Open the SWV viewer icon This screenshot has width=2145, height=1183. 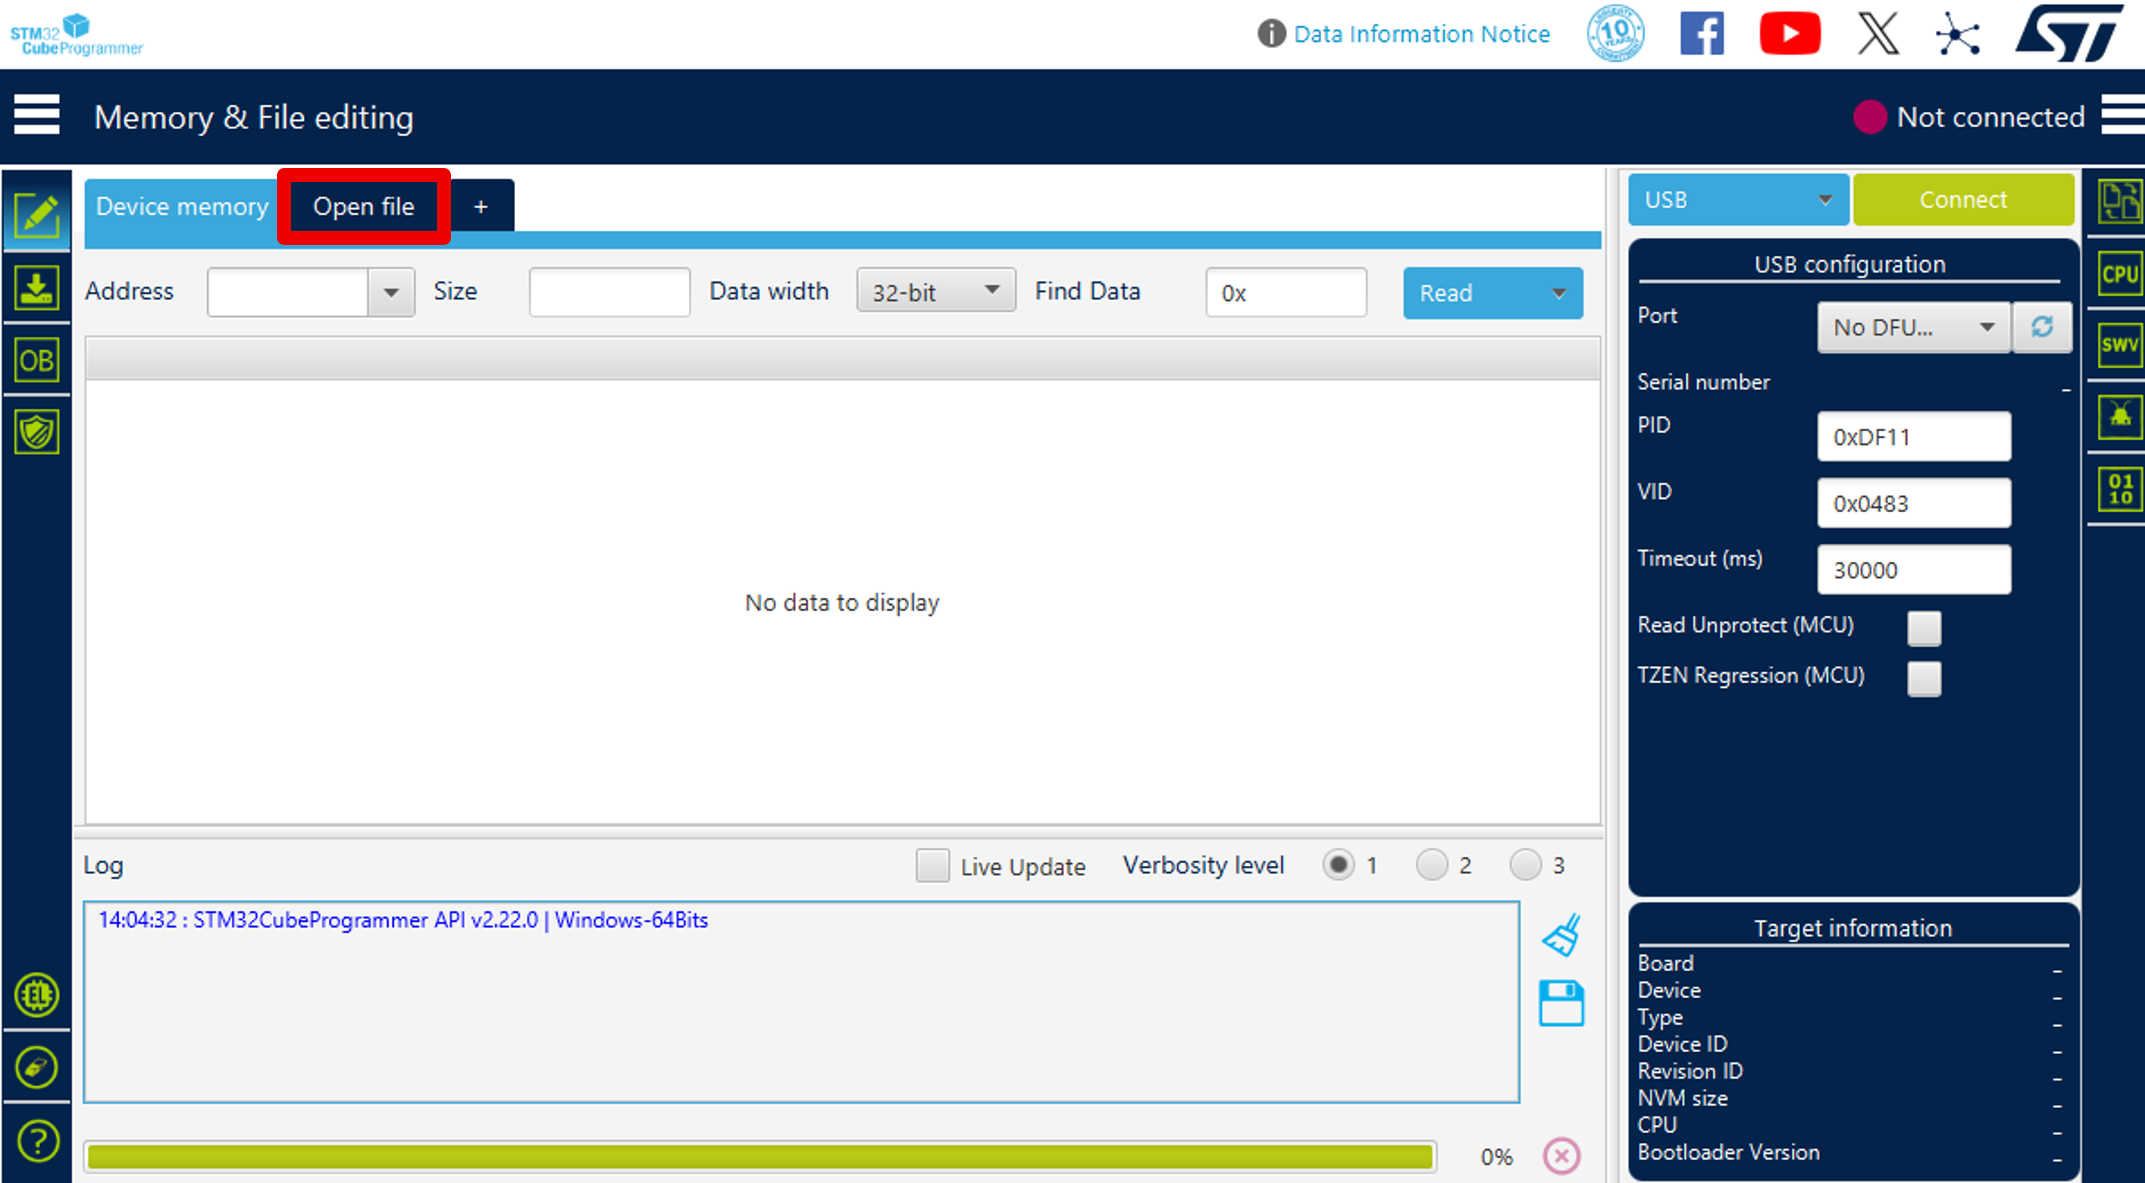(x=2119, y=345)
